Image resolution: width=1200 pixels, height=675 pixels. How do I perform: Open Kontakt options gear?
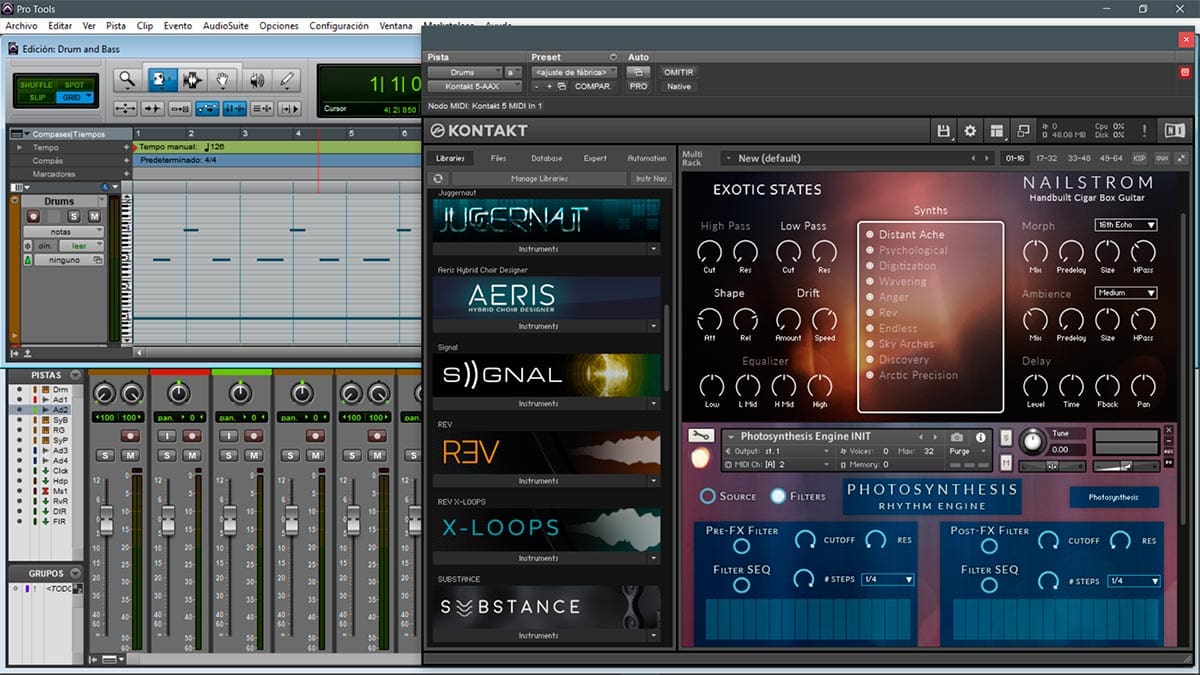coord(969,131)
